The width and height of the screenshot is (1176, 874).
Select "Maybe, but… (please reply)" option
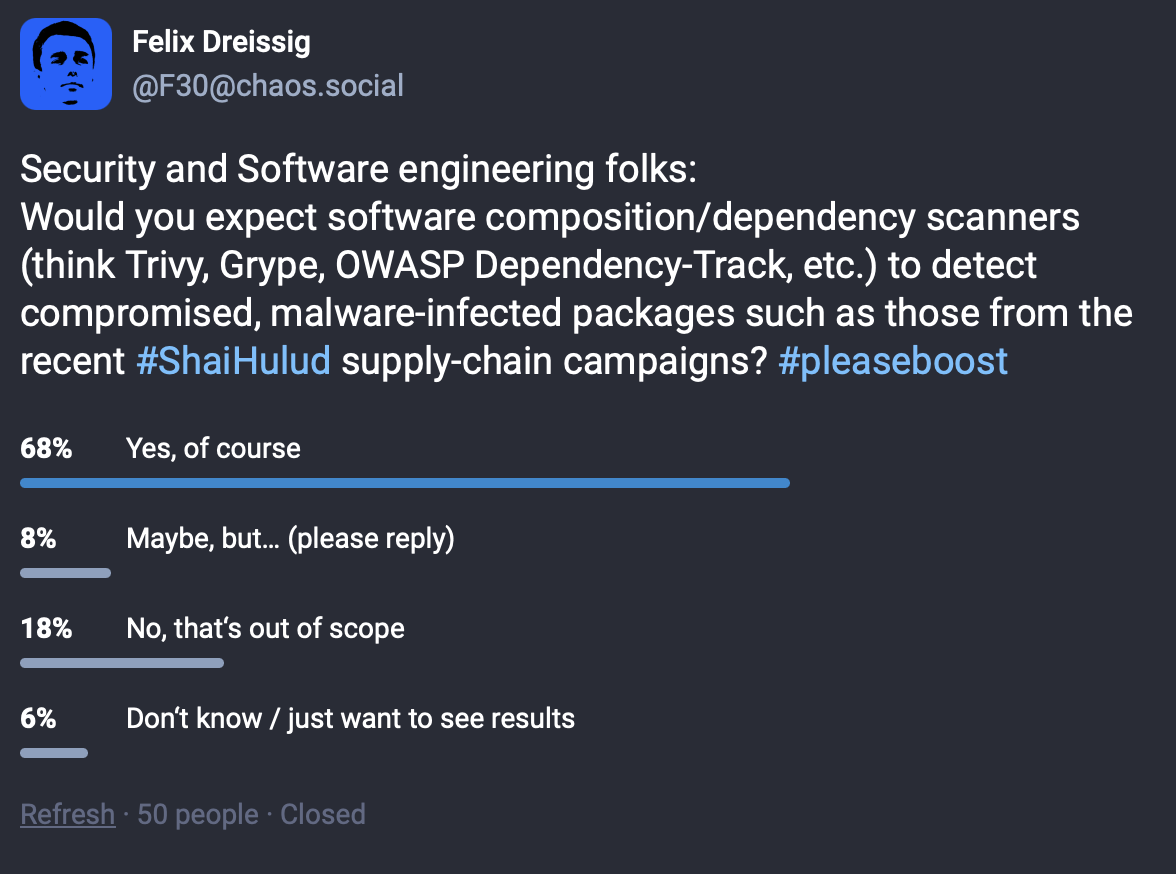click(290, 539)
